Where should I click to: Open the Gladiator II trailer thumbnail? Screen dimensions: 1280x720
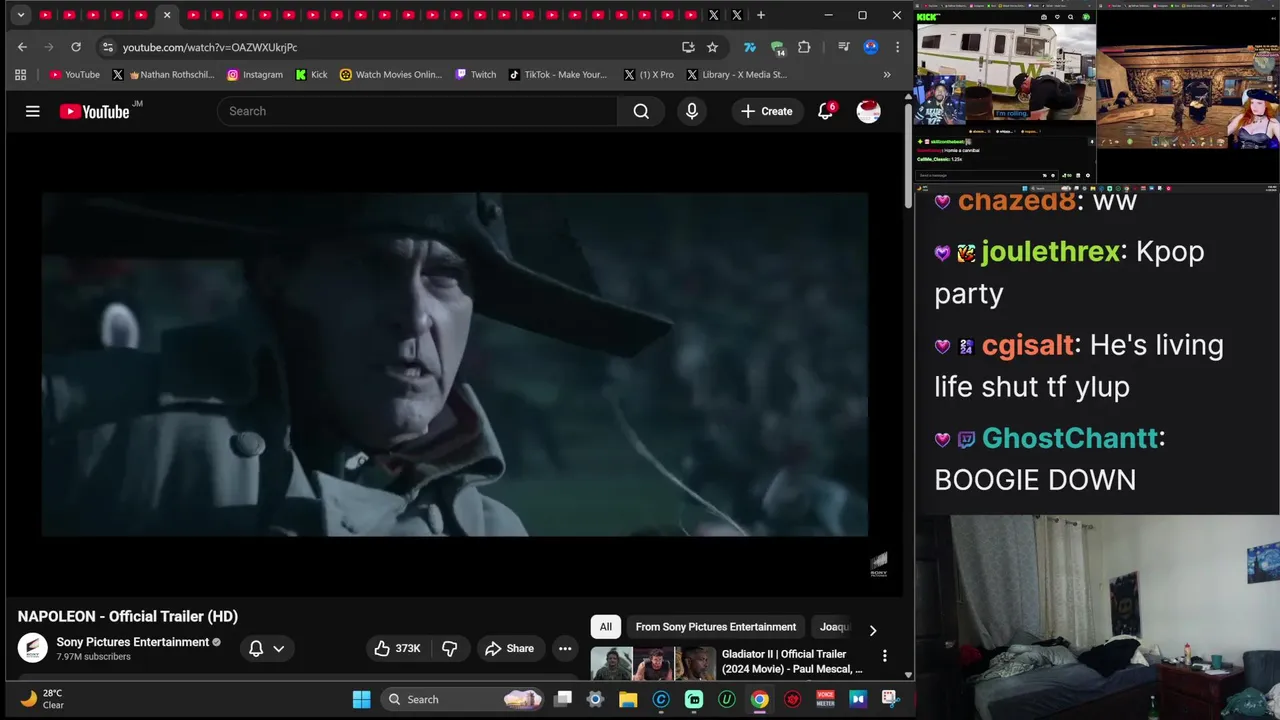click(653, 663)
